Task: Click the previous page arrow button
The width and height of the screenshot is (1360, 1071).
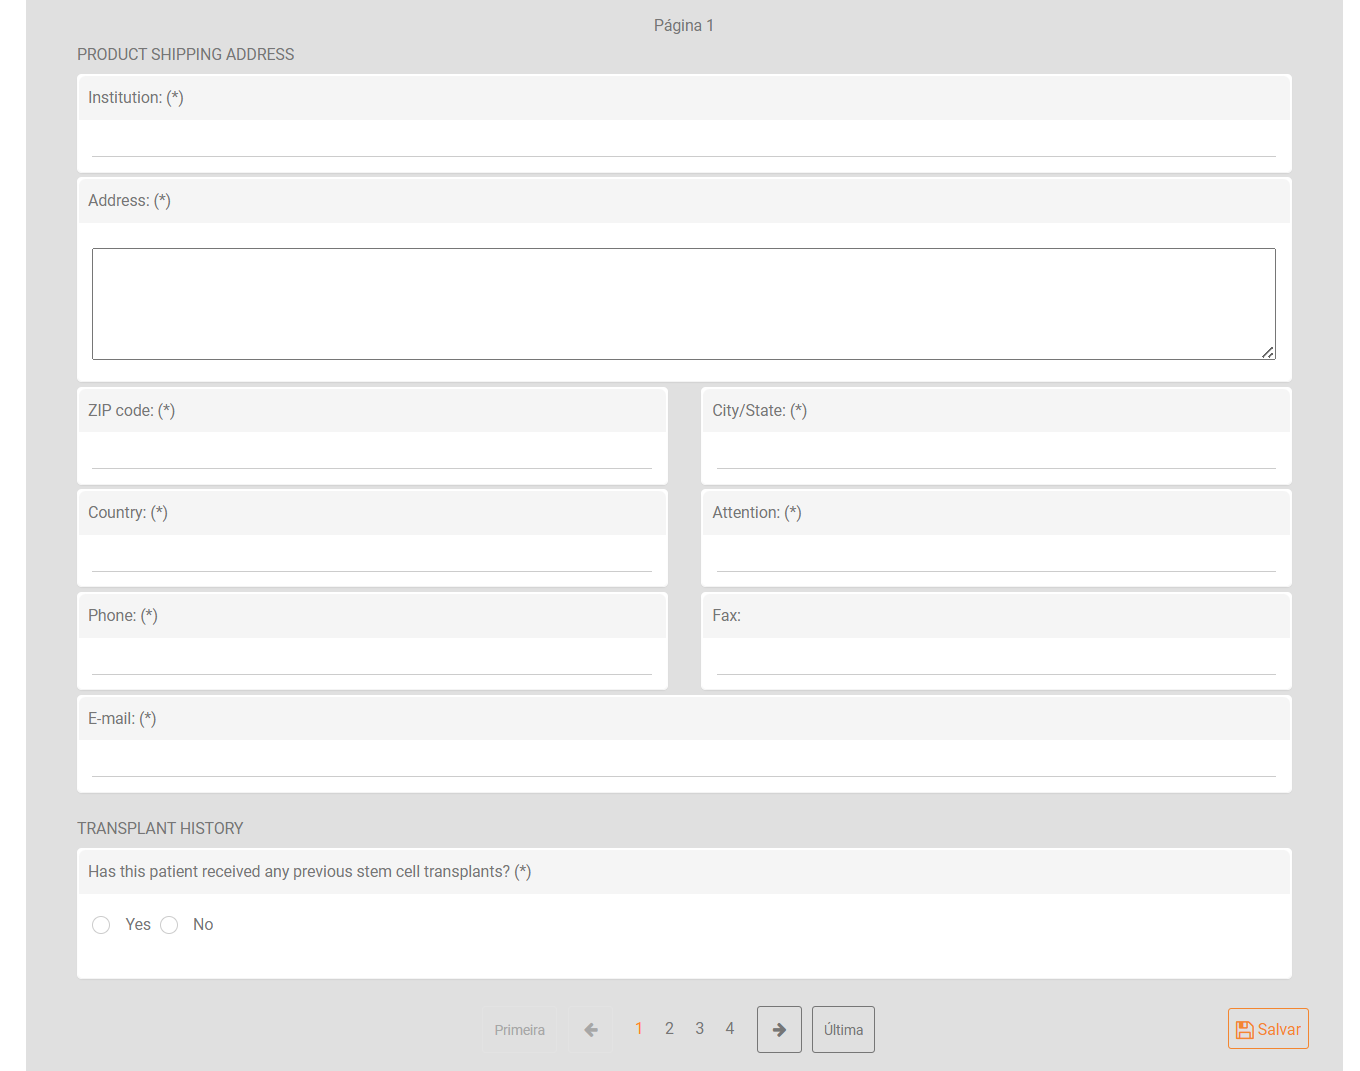Action: tap(591, 1029)
